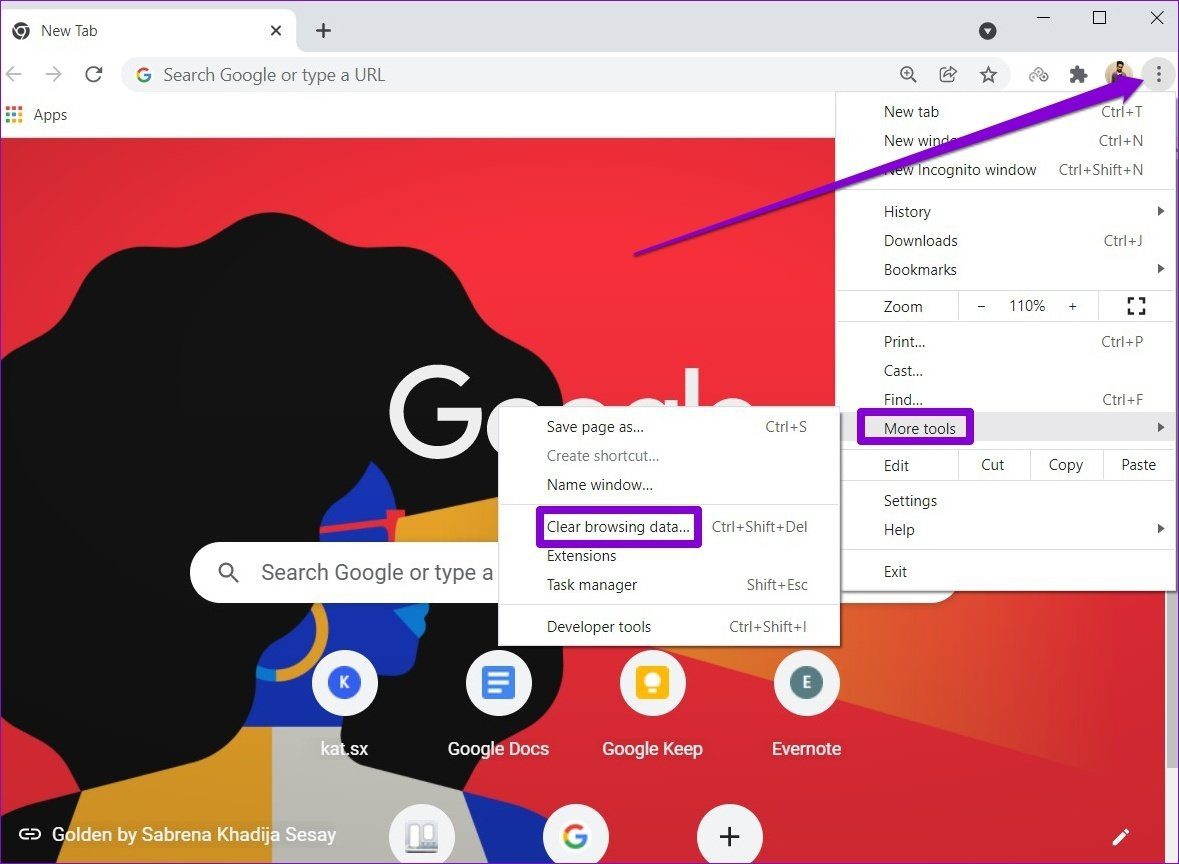
Task: Go back with the left arrow
Action: [x=14, y=74]
